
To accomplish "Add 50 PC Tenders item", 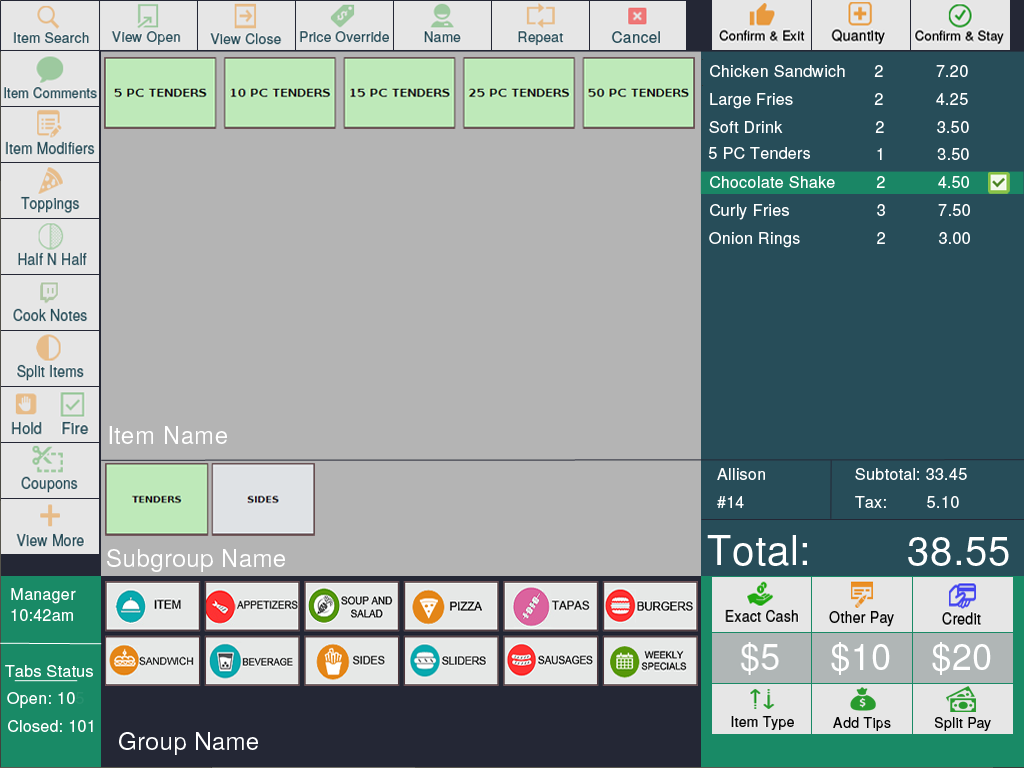I will 638,93.
